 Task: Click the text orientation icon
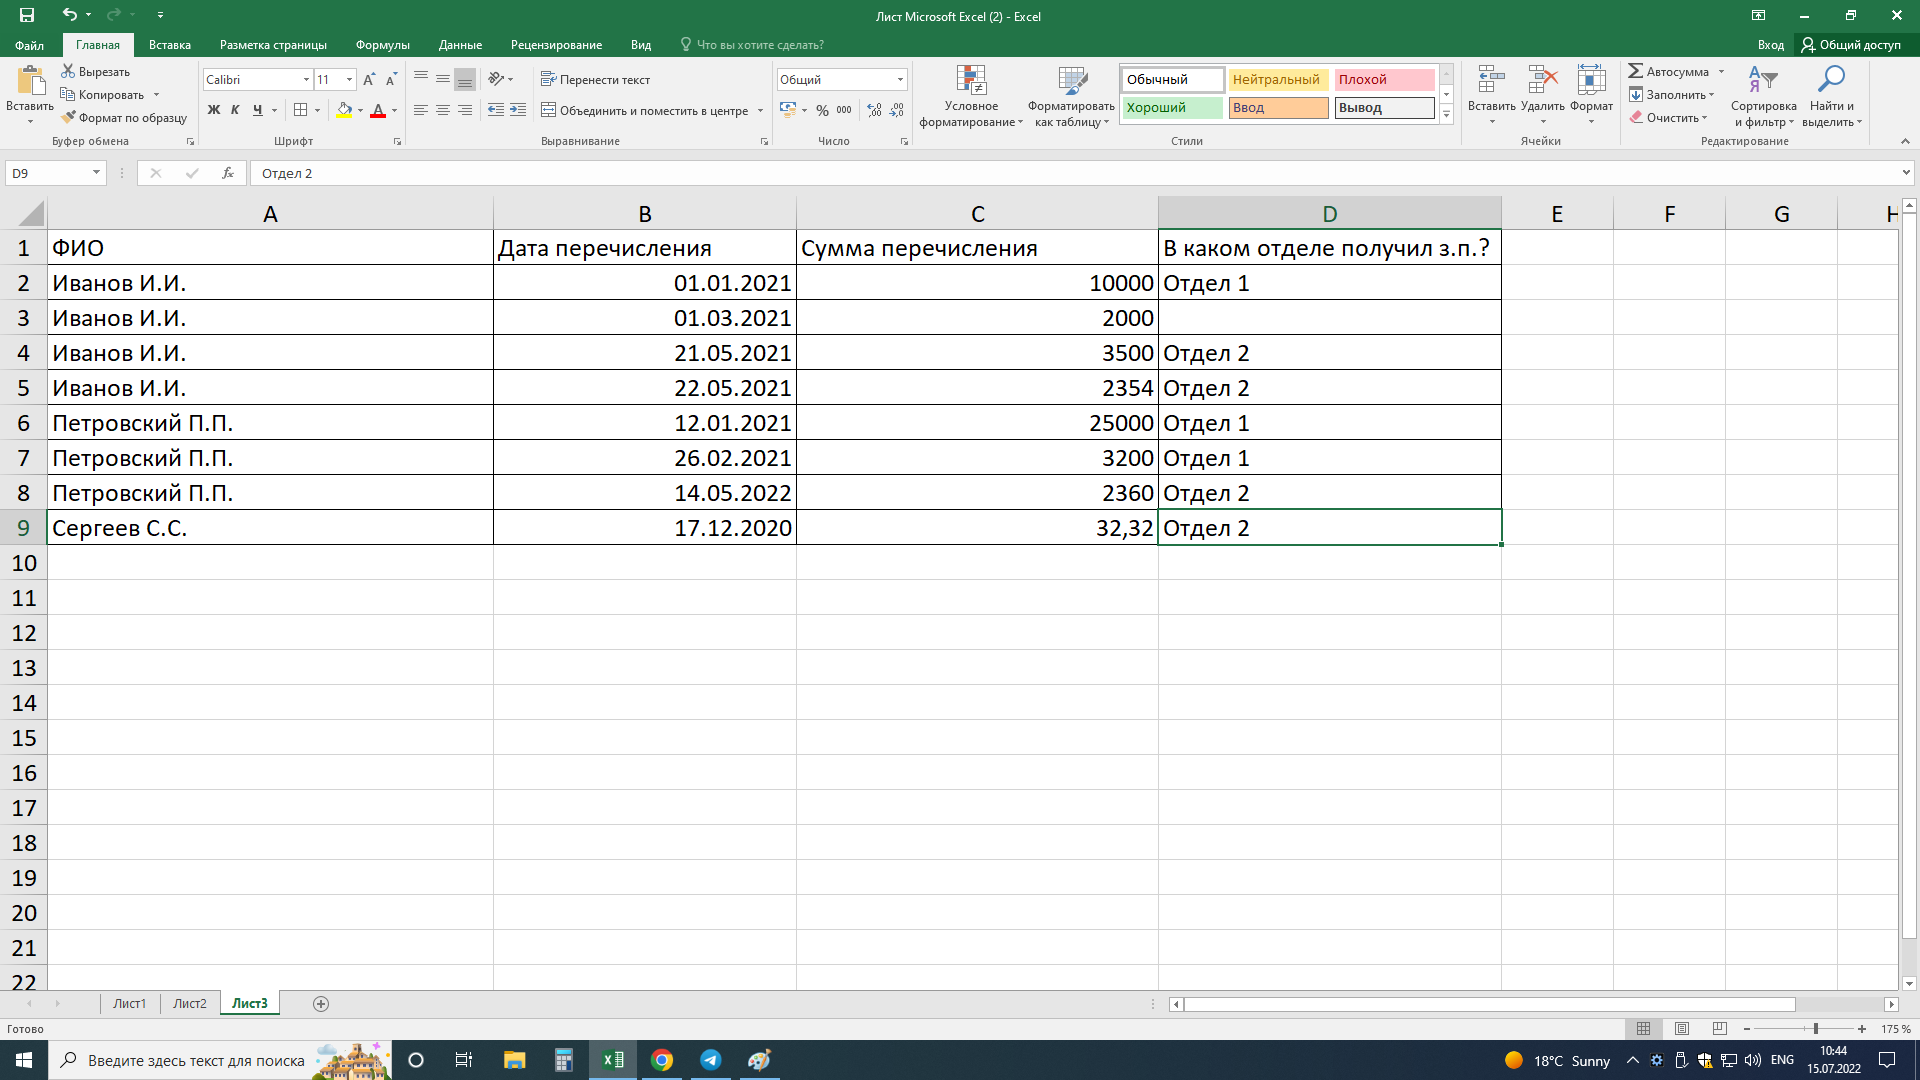tap(497, 79)
